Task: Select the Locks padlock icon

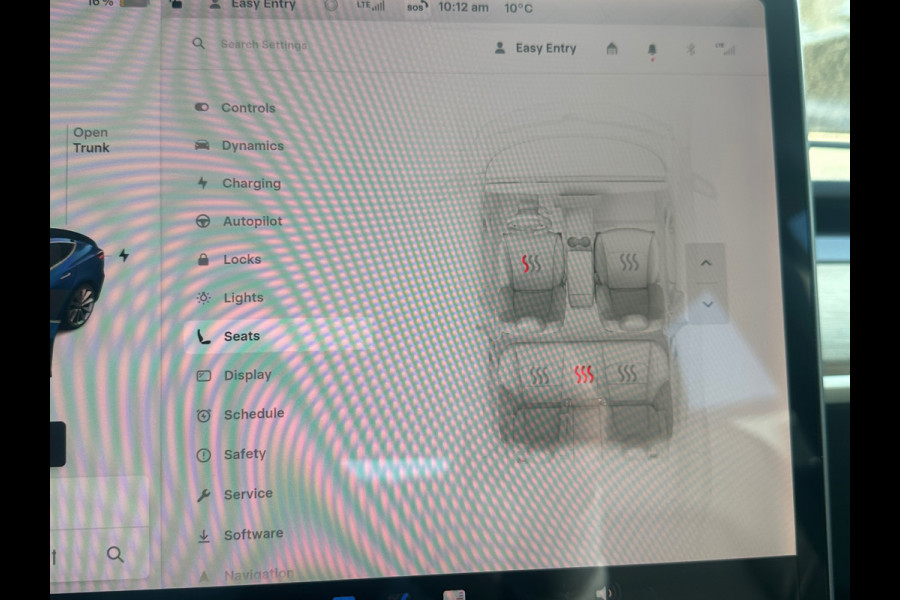Action: [203, 259]
